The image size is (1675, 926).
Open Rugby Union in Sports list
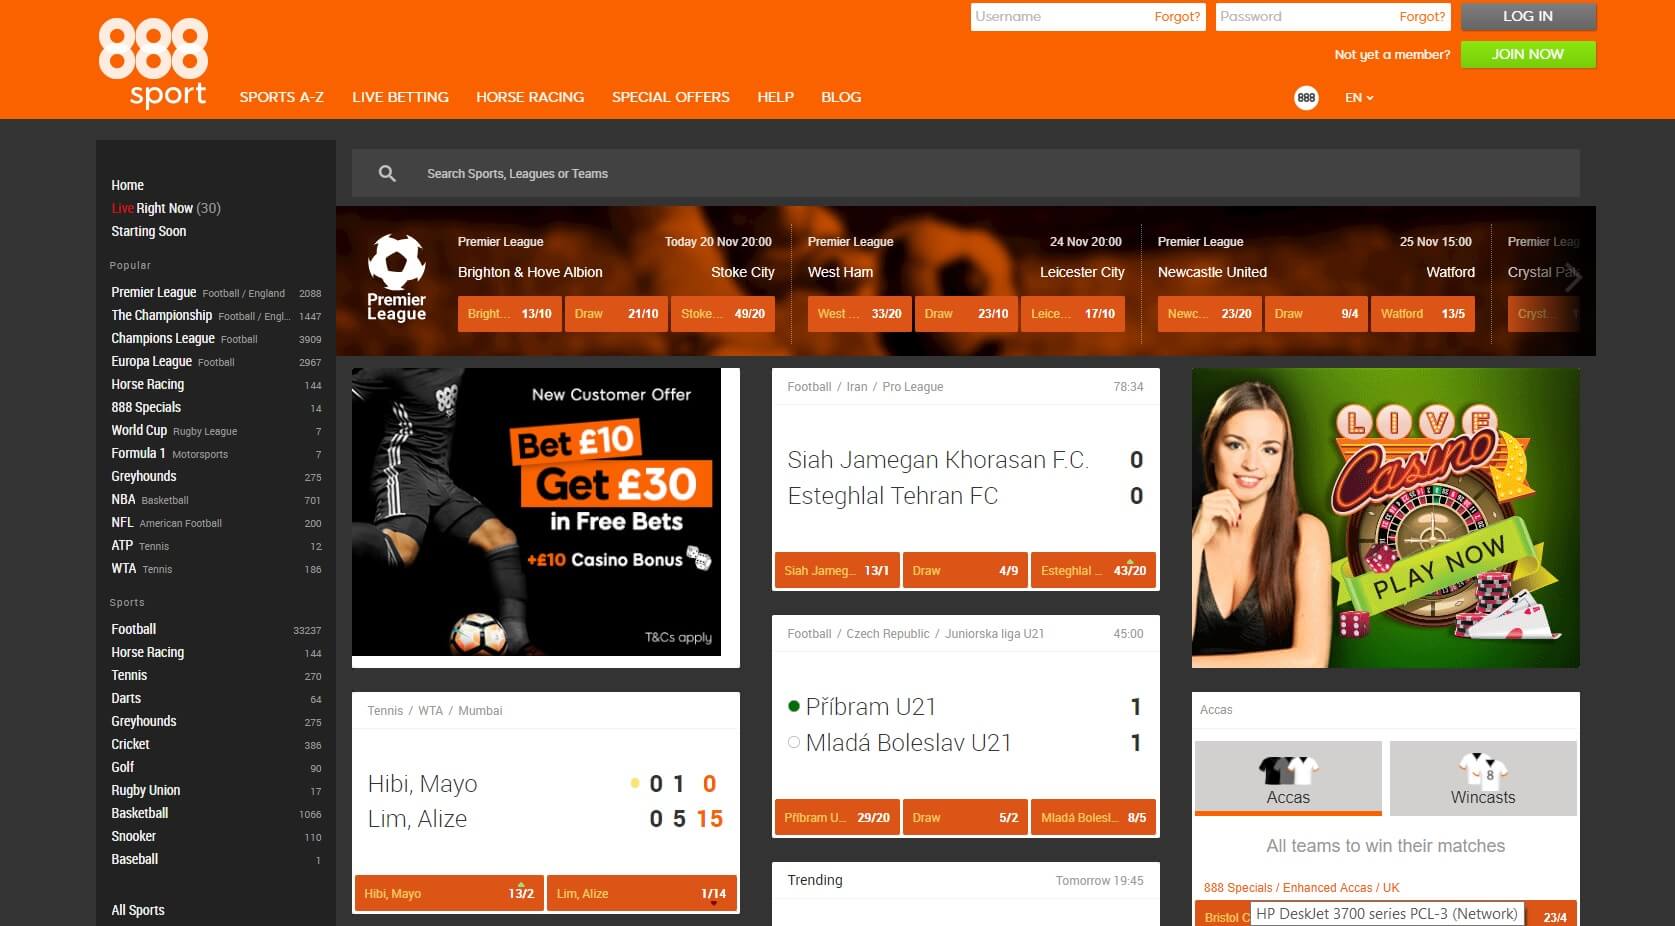[216, 791]
